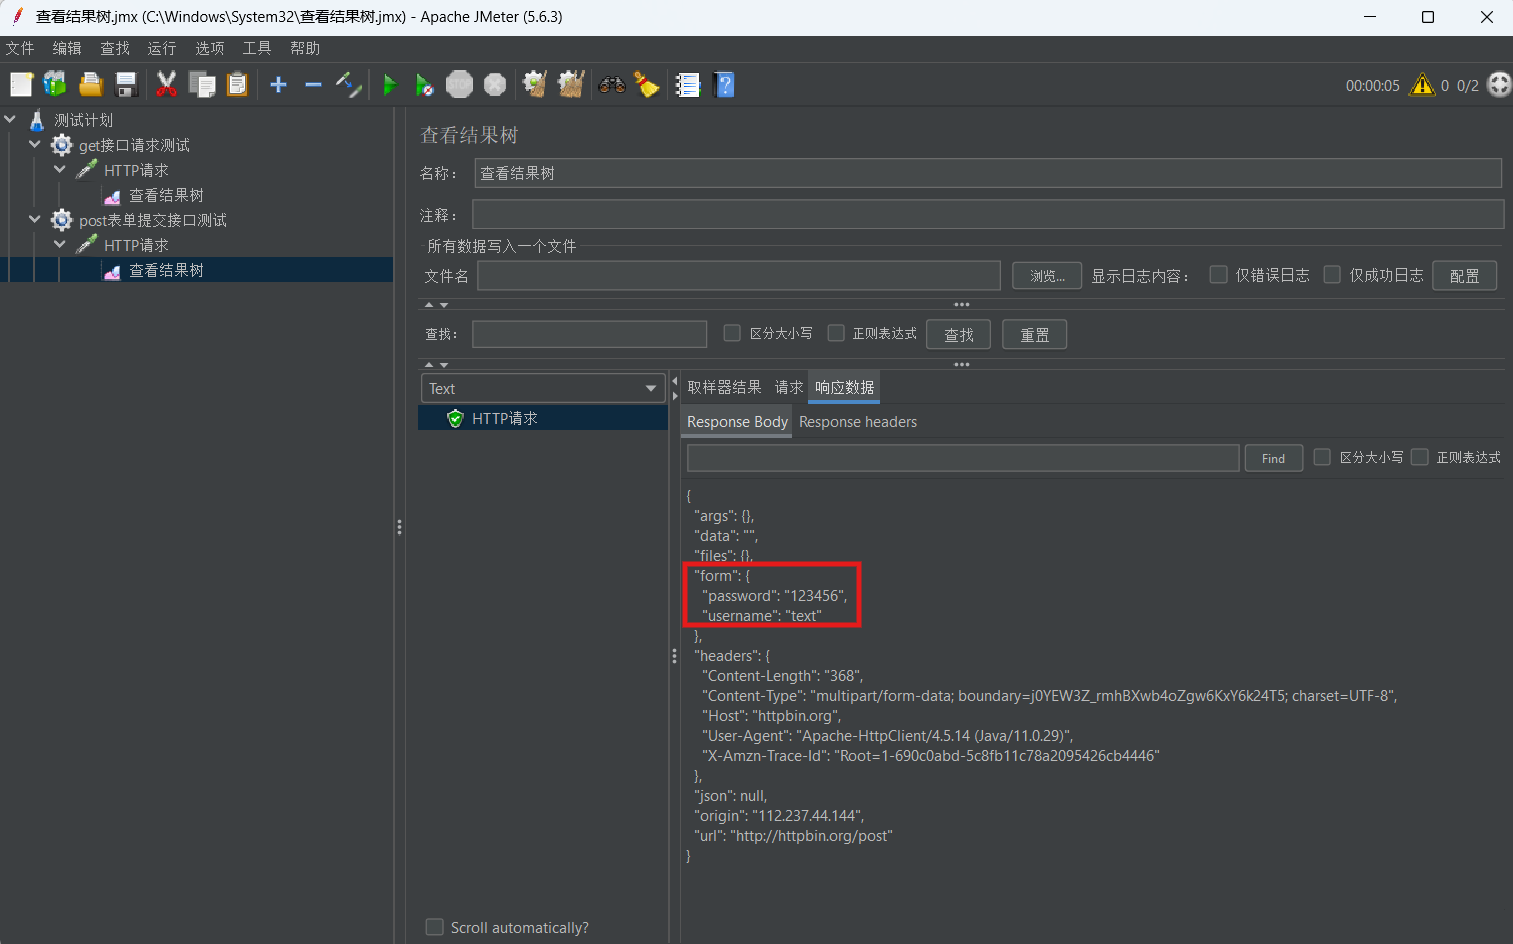Open the 工具 menu
Image resolution: width=1513 pixels, height=944 pixels.
(x=257, y=48)
